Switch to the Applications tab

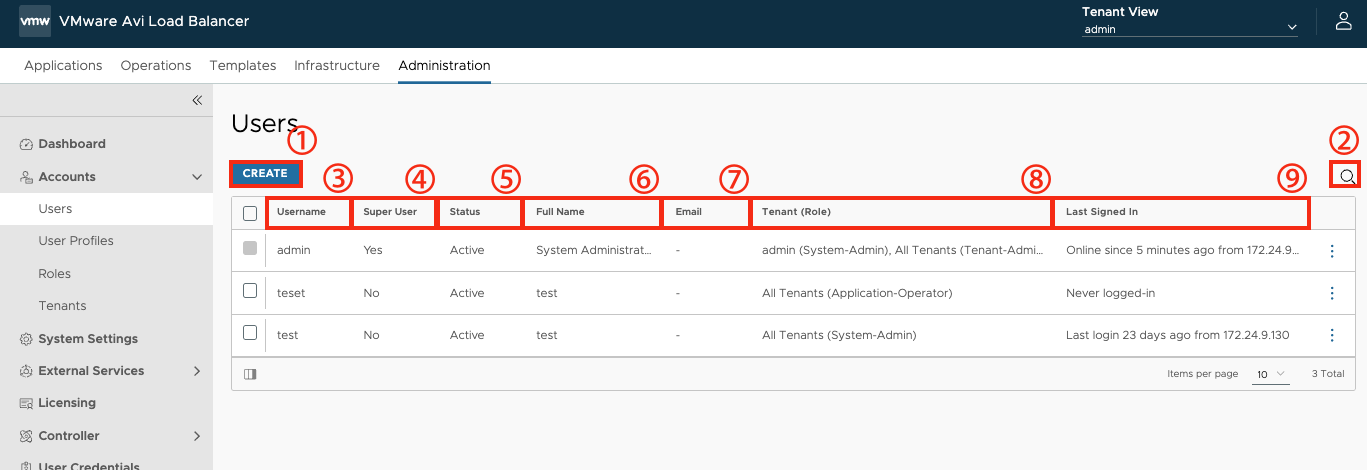(63, 65)
